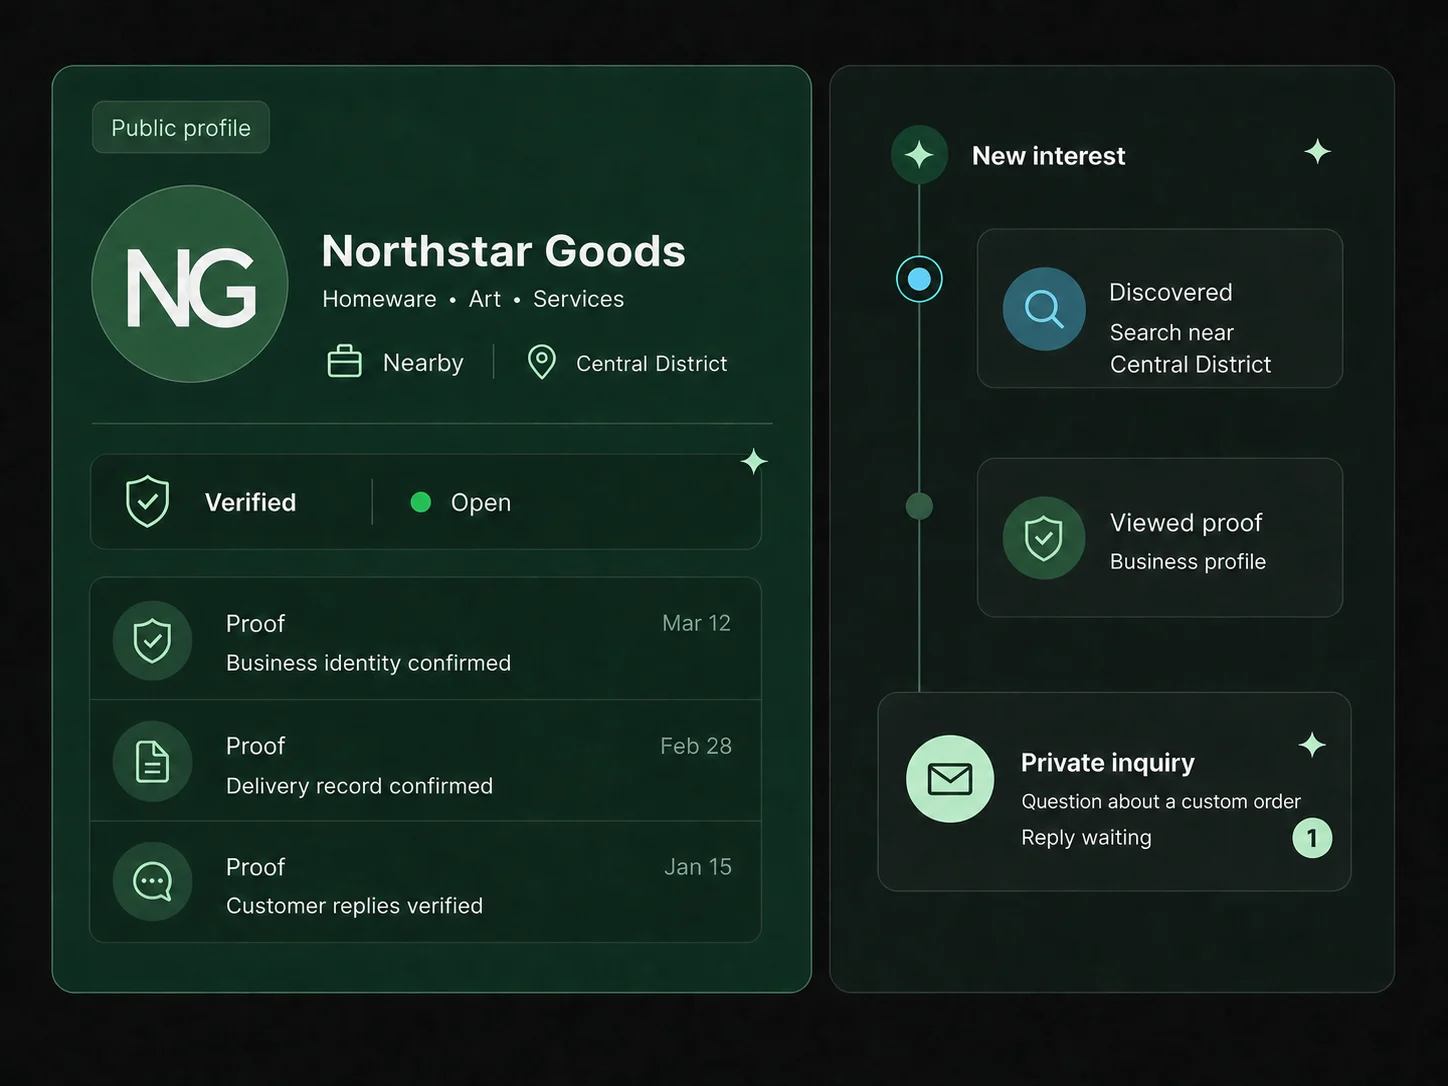Viewport: 1448px width, 1086px height.
Task: Click the Nearby label
Action: (423, 363)
